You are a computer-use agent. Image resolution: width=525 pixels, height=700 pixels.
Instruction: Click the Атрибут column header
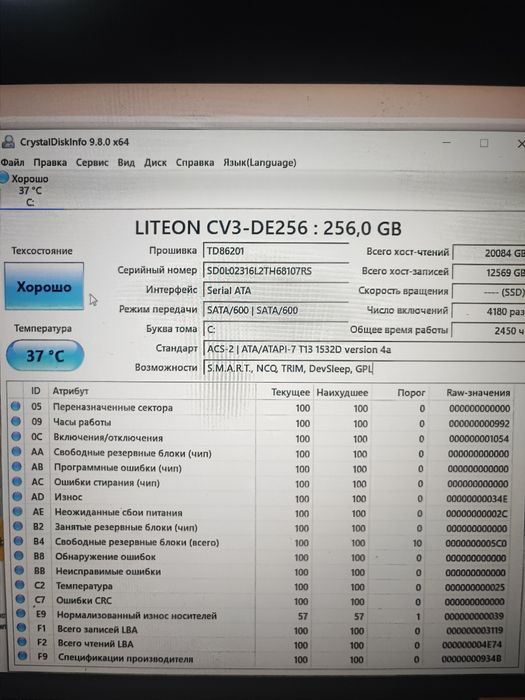coord(71,391)
